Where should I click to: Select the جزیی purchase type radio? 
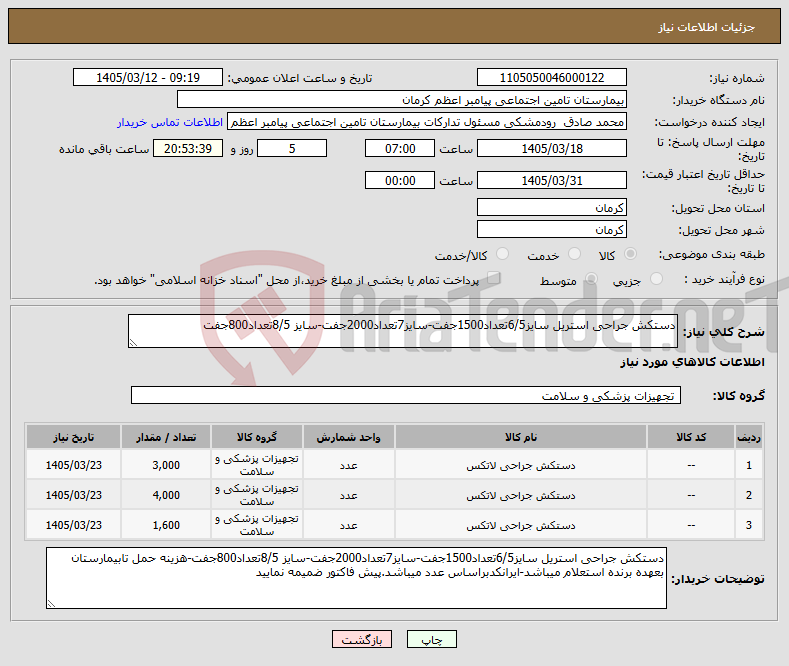tap(656, 279)
